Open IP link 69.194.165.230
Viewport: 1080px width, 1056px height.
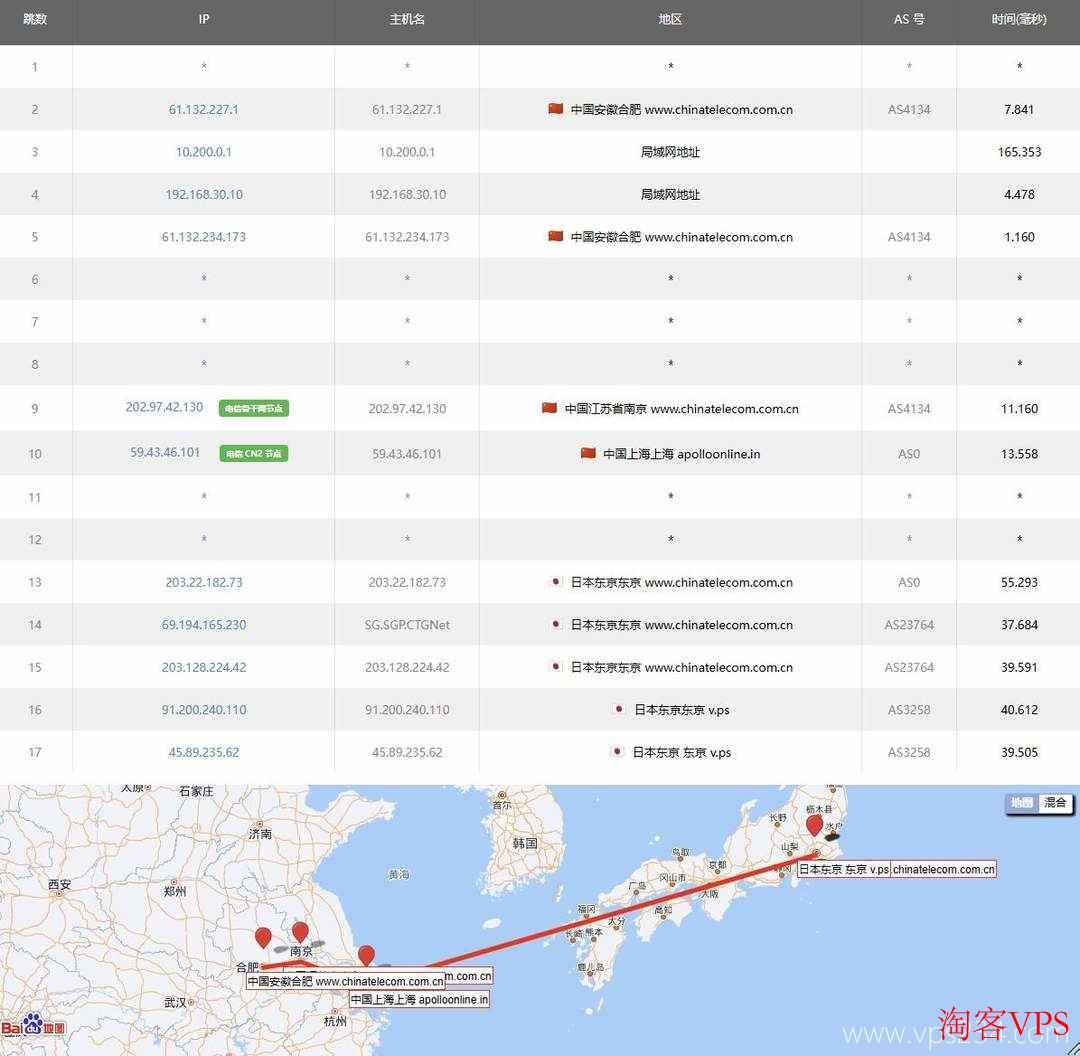point(203,625)
